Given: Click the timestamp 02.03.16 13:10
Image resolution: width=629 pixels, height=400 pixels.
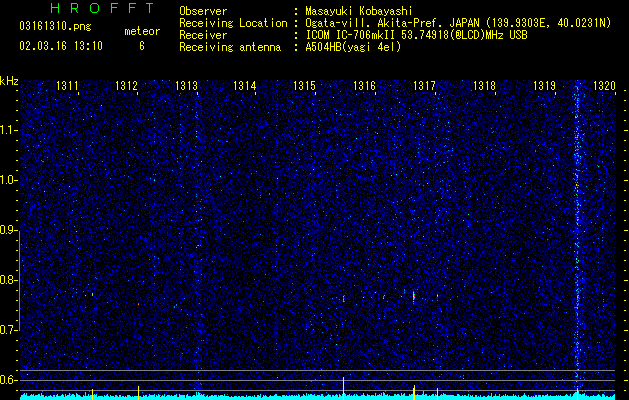Looking at the screenshot, I should [61, 46].
